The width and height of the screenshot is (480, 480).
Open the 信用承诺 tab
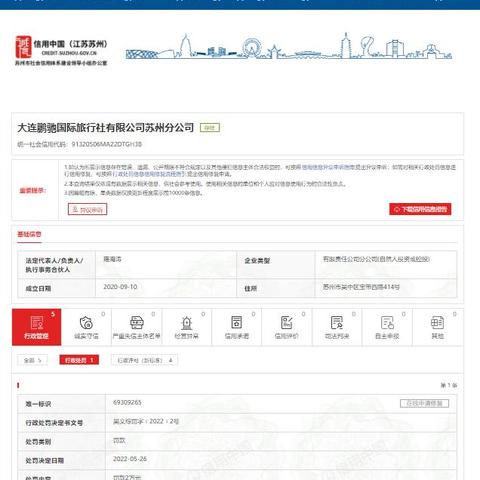coord(237,327)
